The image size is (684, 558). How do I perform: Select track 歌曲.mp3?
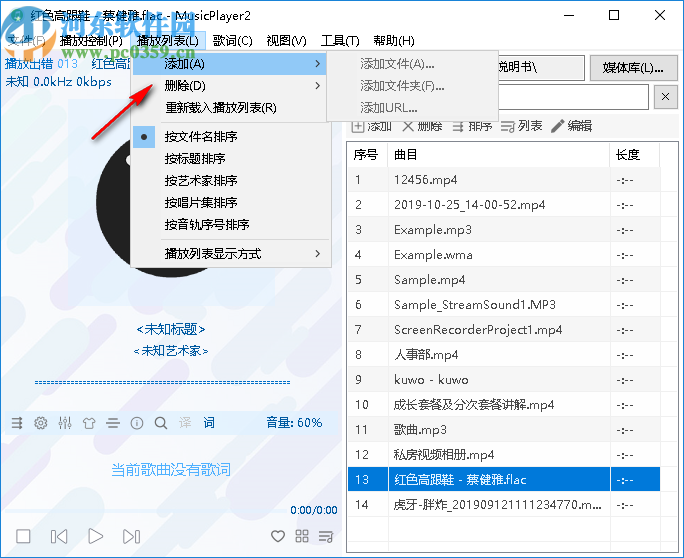pos(504,430)
